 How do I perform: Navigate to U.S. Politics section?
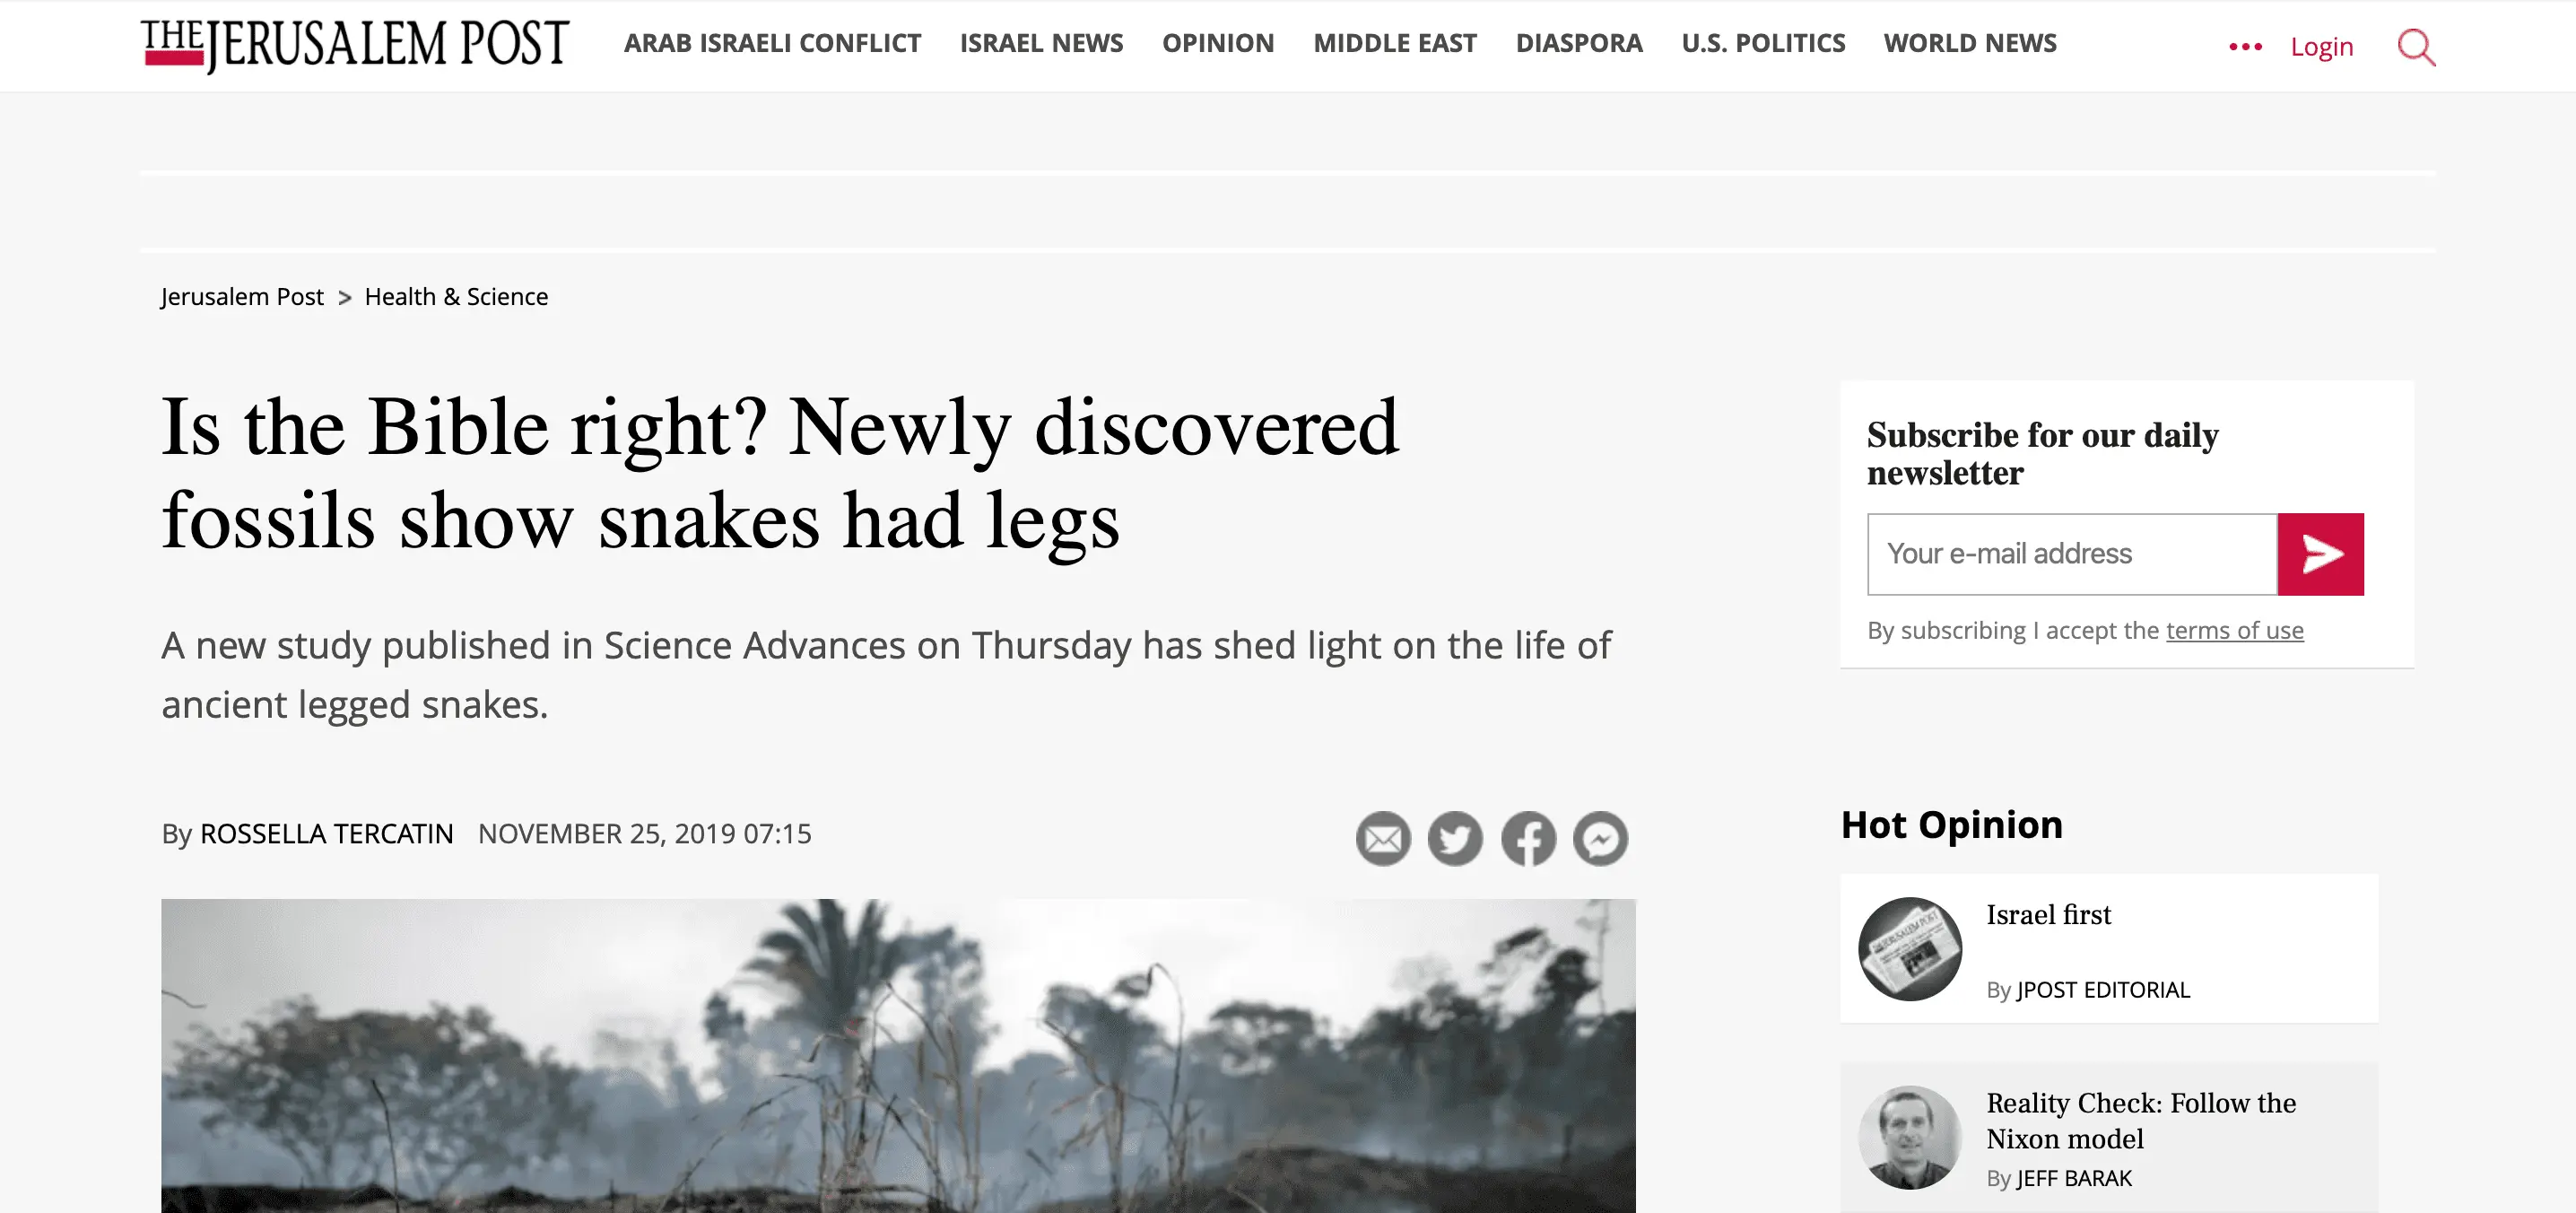pyautogui.click(x=1763, y=44)
